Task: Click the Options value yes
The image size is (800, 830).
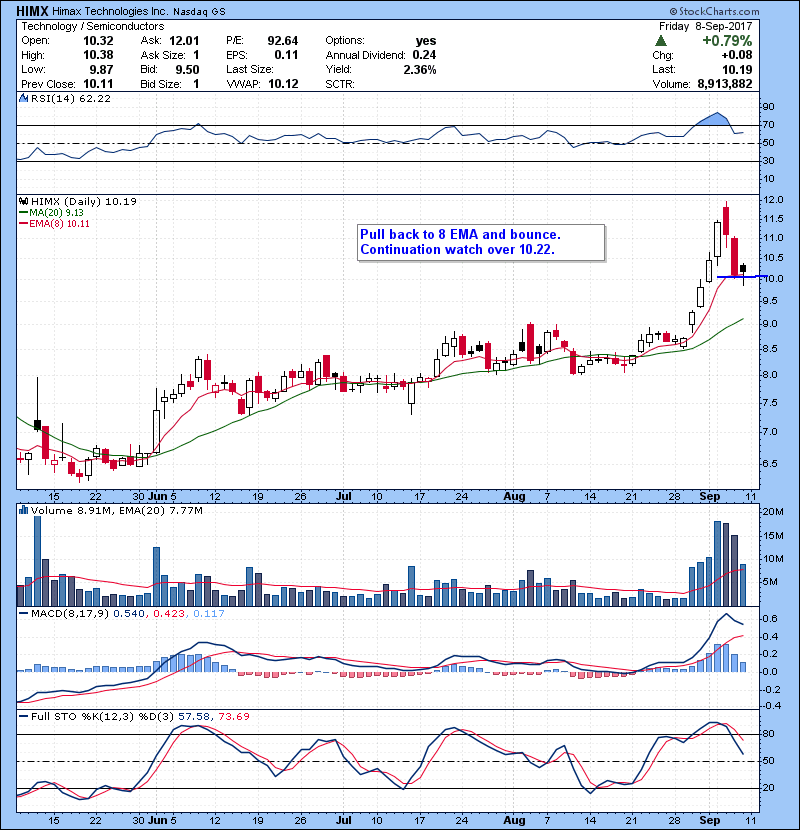Action: click(x=426, y=41)
